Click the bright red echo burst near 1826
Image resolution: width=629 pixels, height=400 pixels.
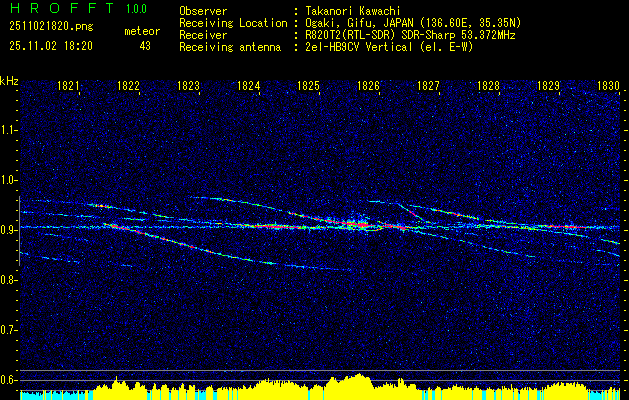click(358, 224)
